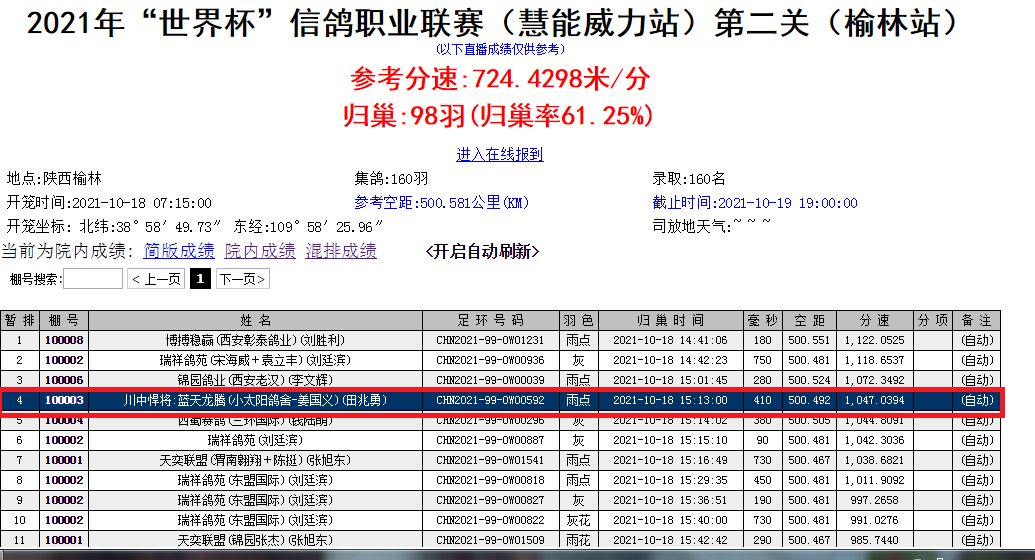Click ring number CHN2021-99-OW00827
The image size is (1035, 560).
[490, 500]
